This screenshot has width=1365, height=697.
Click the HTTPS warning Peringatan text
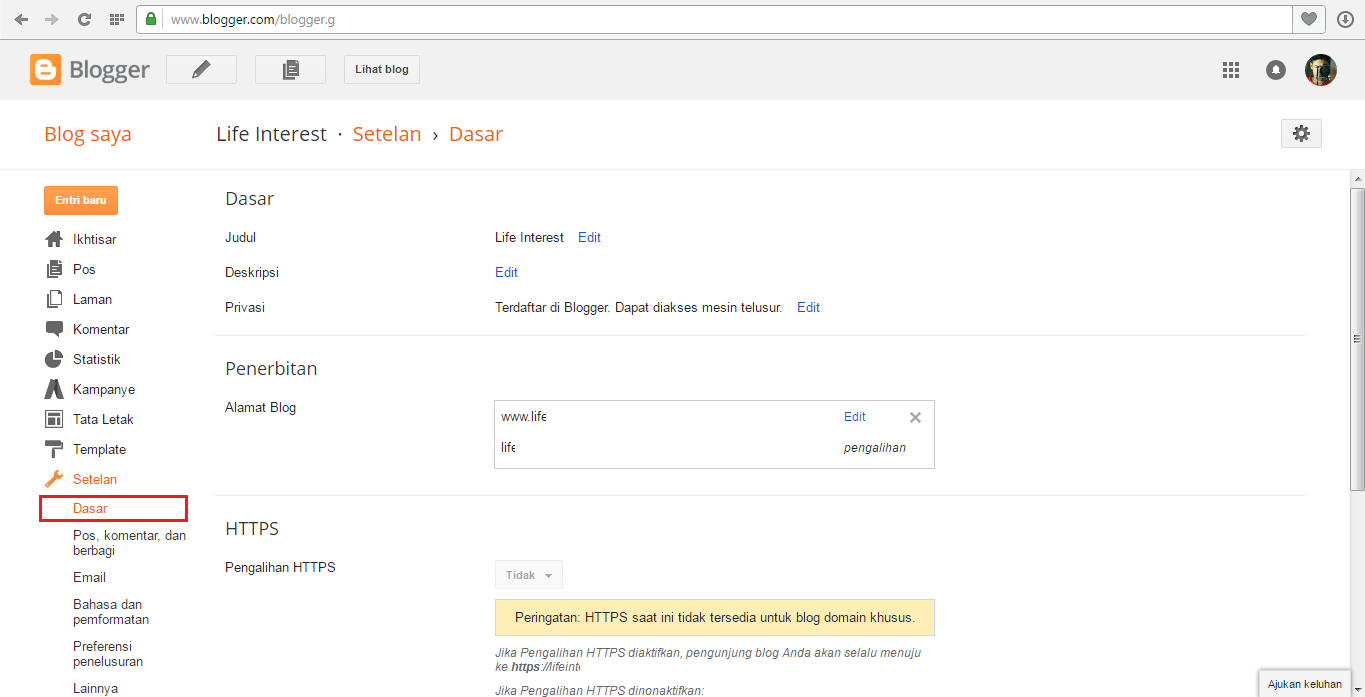[714, 617]
